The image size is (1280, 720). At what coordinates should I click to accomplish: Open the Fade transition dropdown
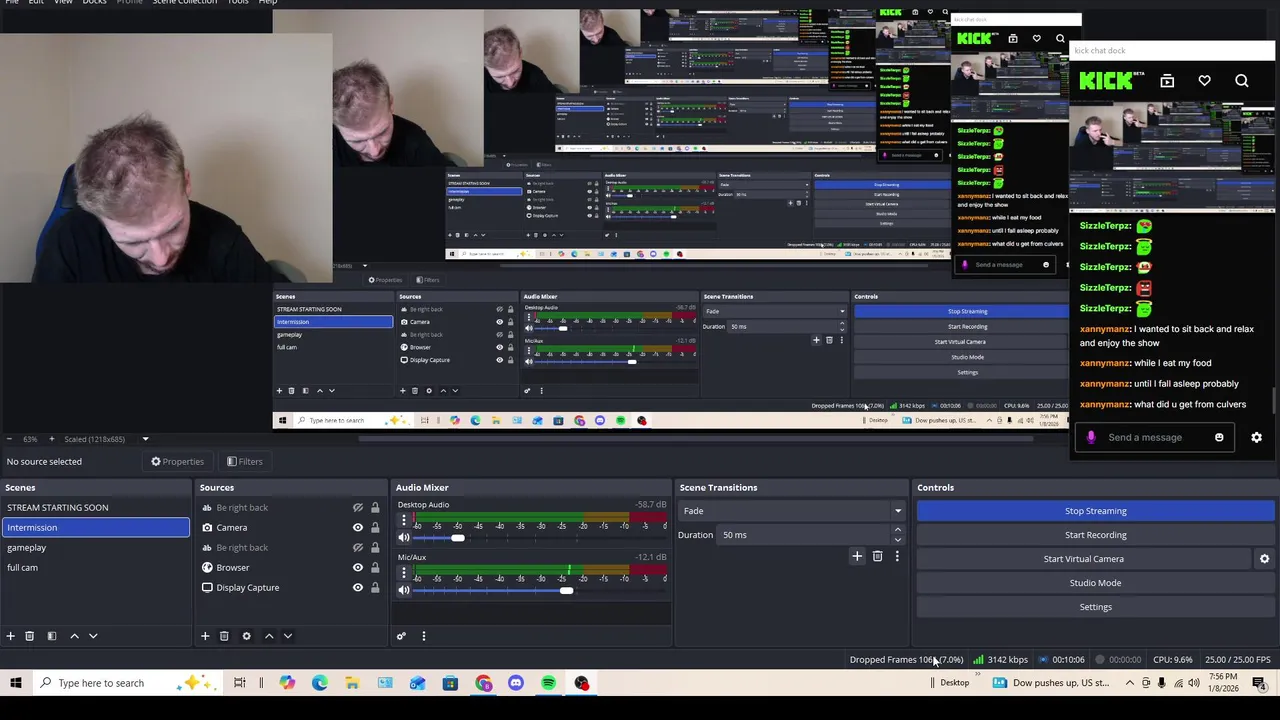pyautogui.click(x=792, y=511)
